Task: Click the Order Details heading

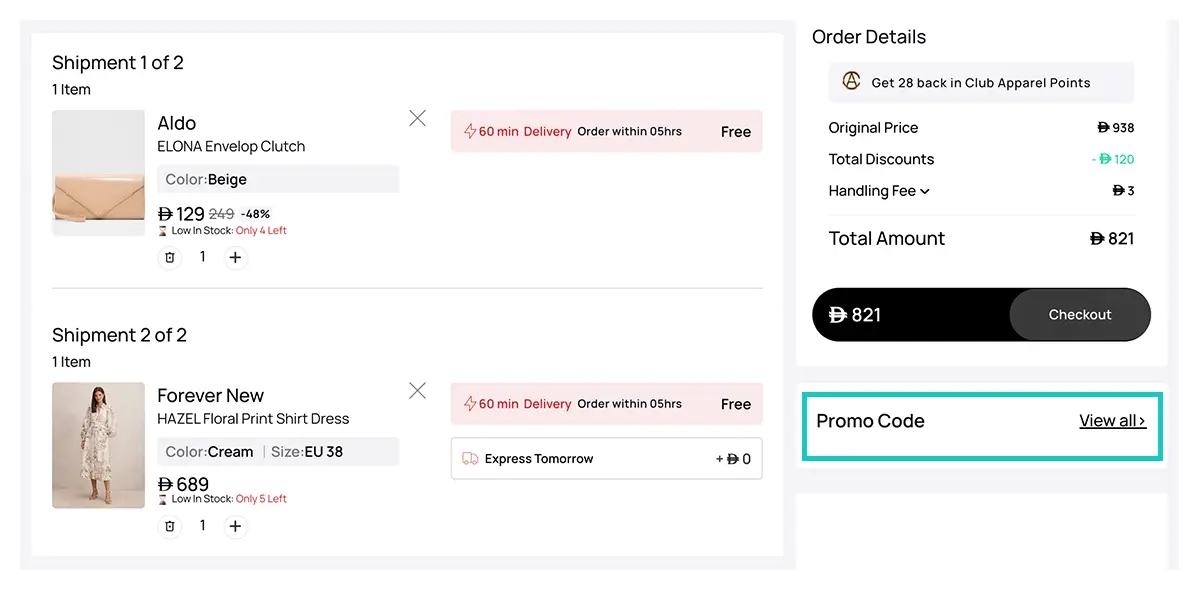Action: click(x=869, y=37)
